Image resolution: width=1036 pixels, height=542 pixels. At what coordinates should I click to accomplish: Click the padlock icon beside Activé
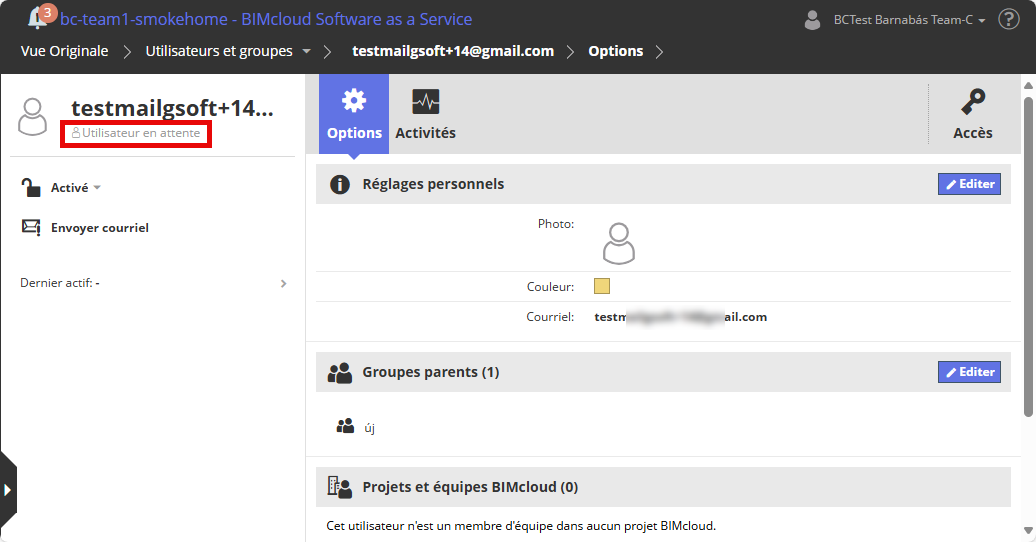point(31,187)
